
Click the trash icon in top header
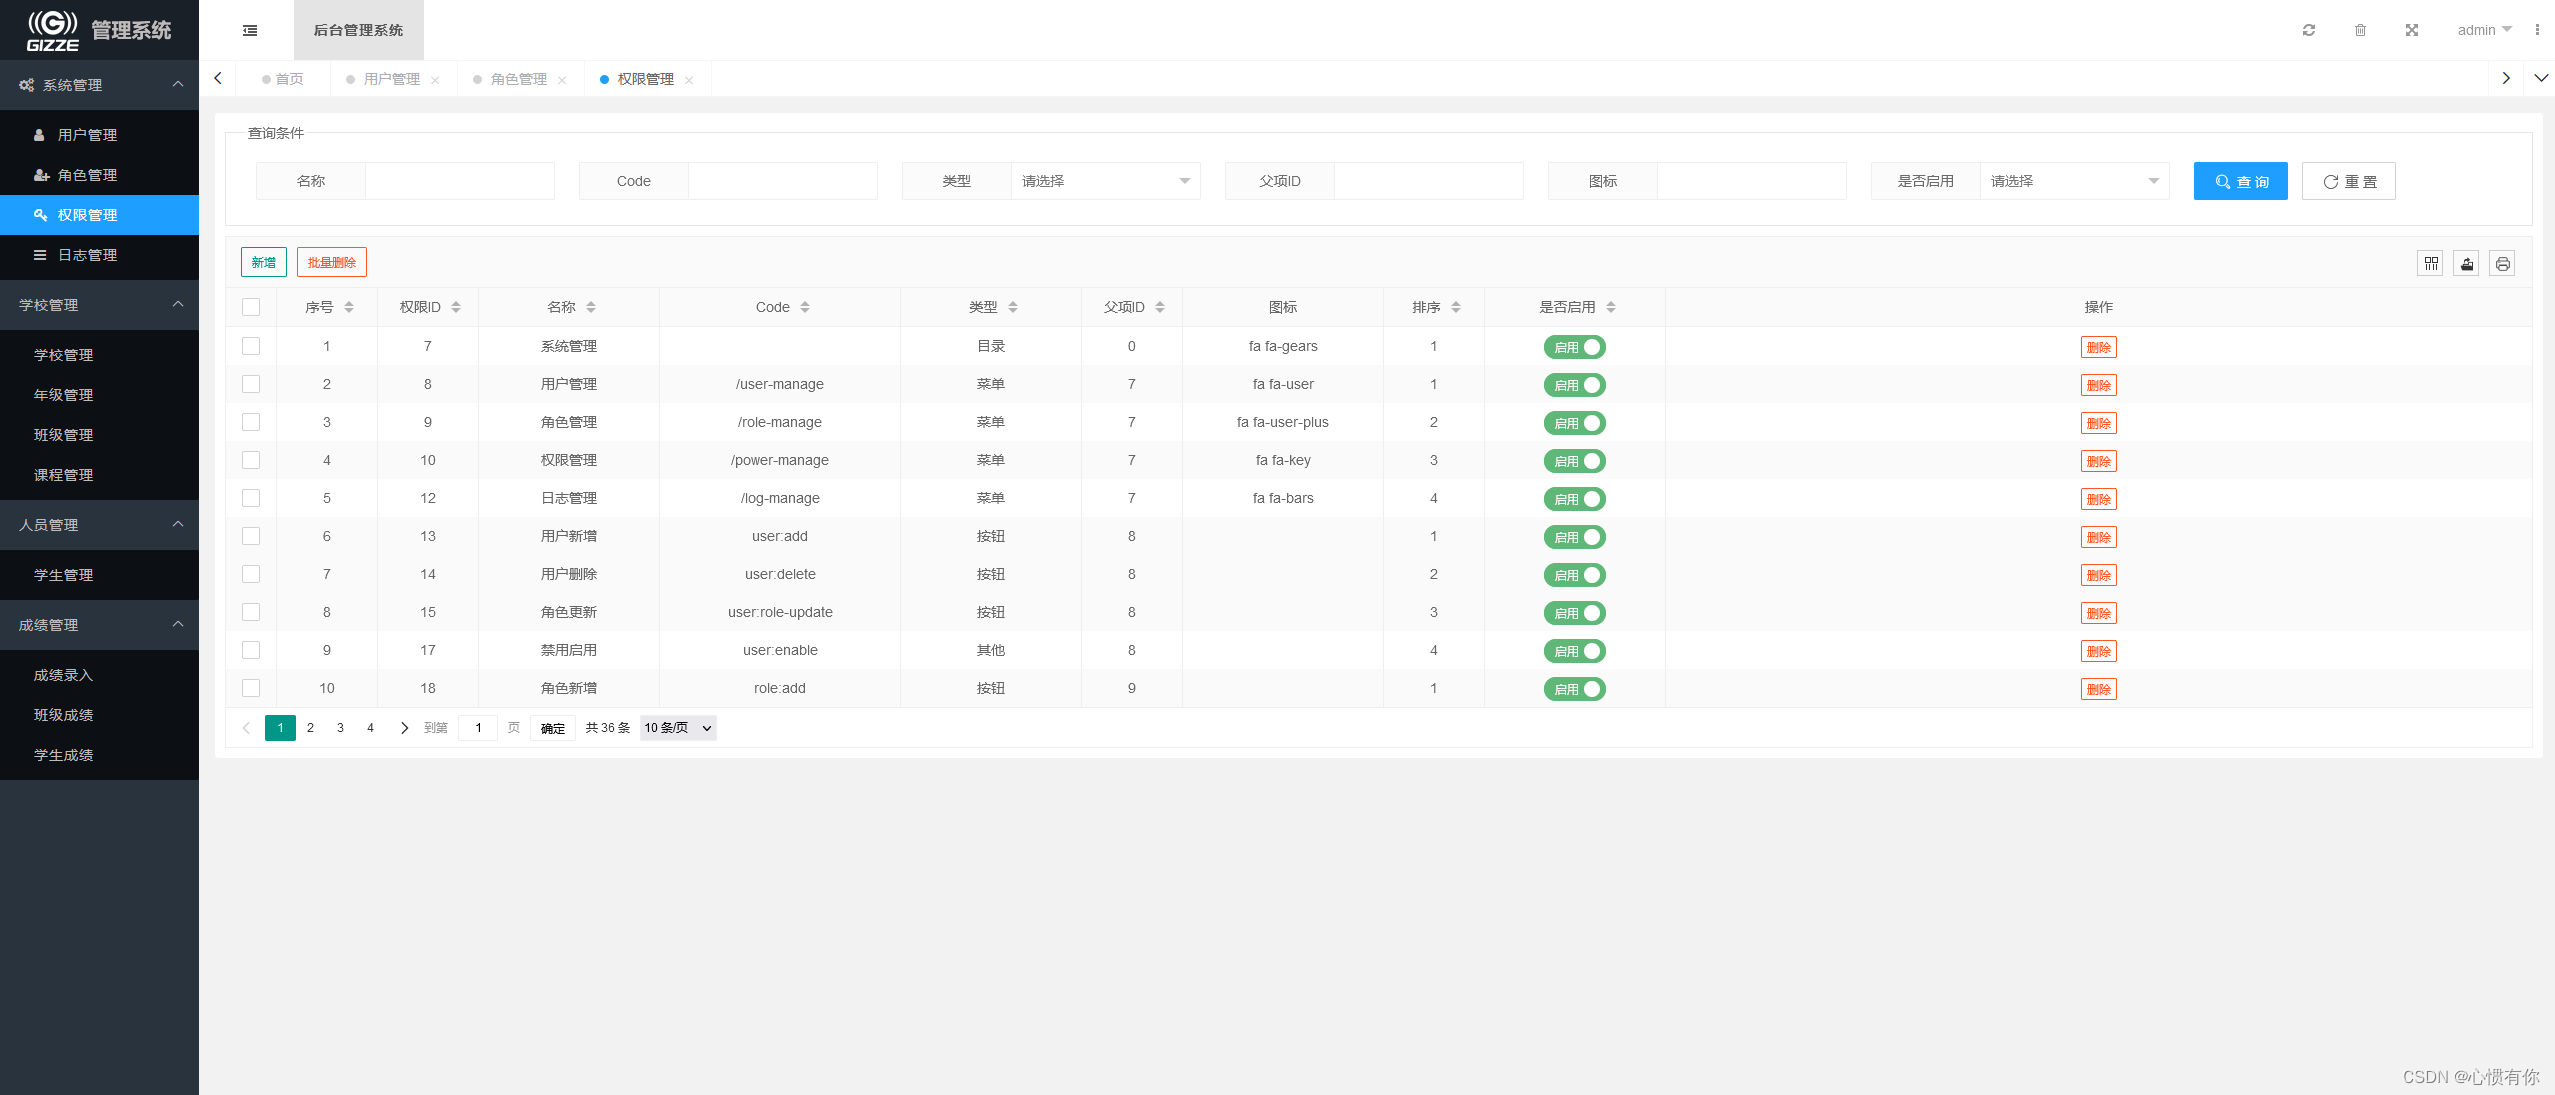[2360, 30]
